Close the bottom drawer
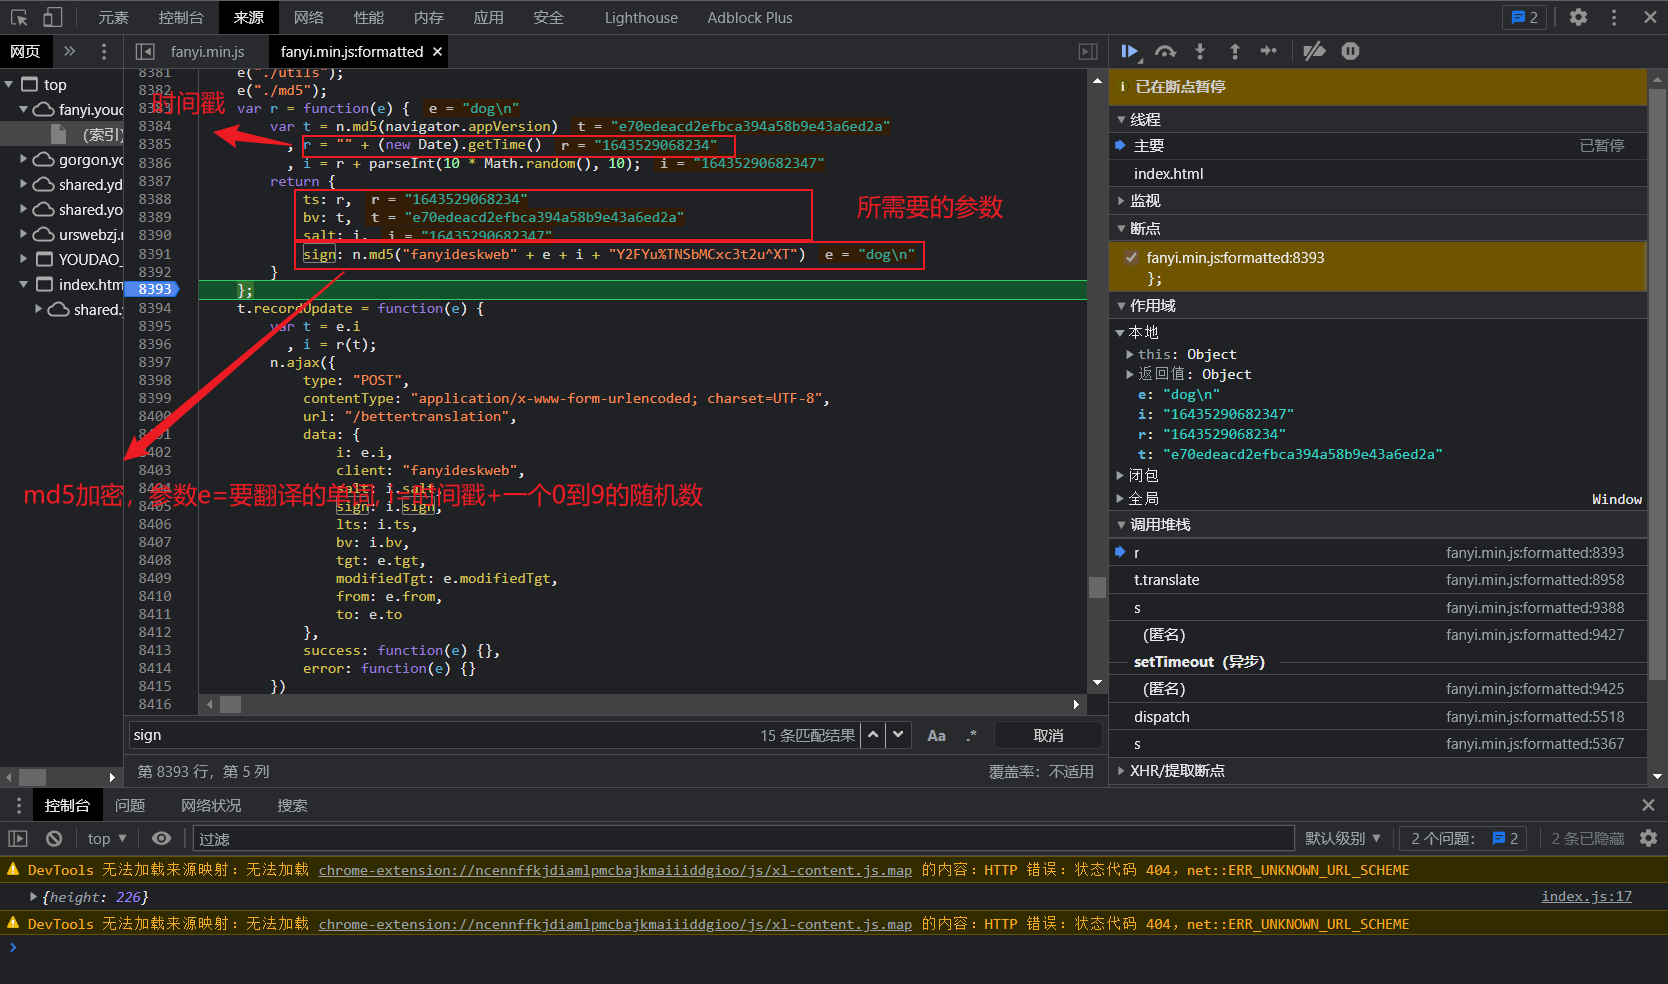The width and height of the screenshot is (1668, 984). [x=1648, y=805]
